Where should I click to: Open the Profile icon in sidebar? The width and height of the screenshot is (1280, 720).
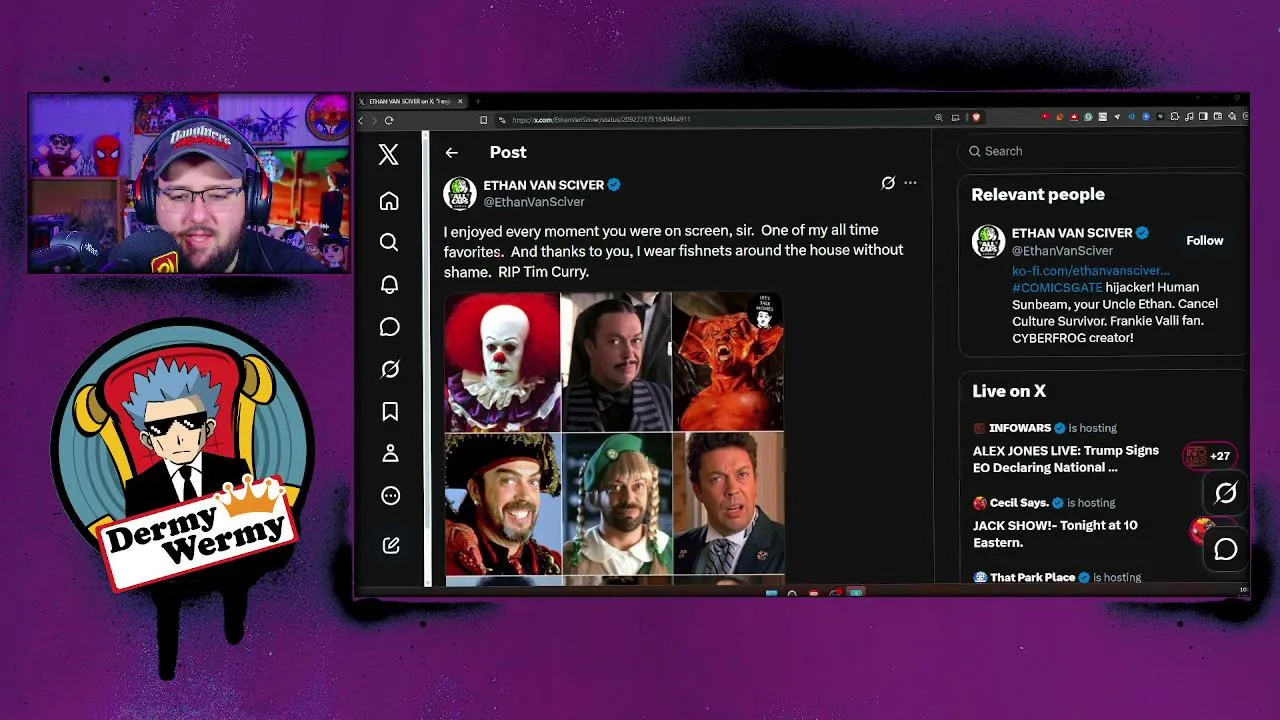pos(389,454)
